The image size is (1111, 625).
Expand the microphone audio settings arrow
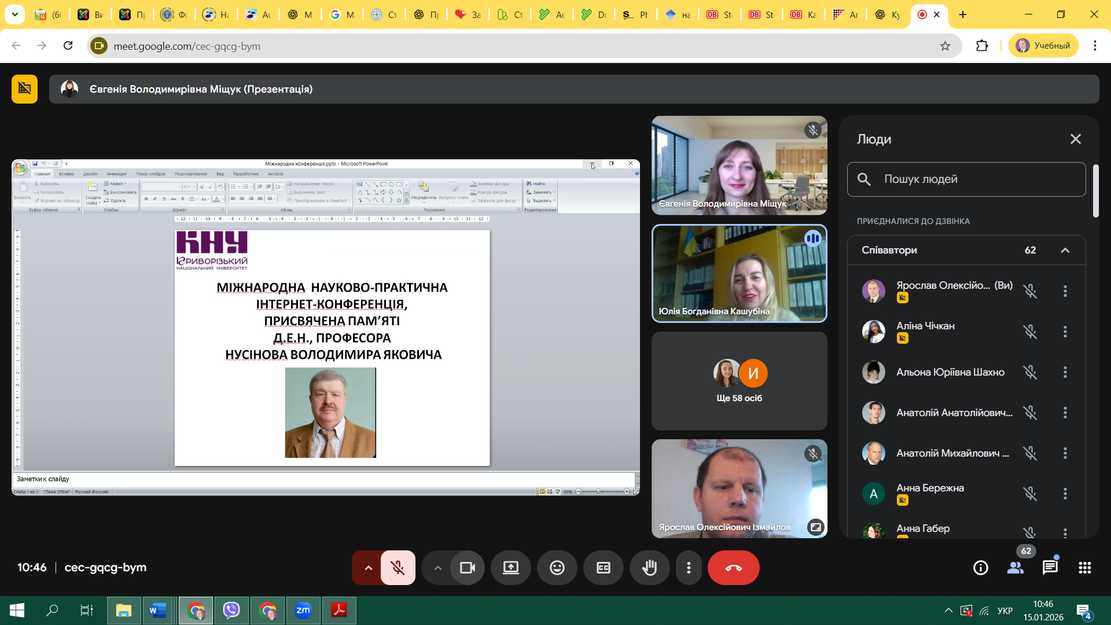coord(368,568)
